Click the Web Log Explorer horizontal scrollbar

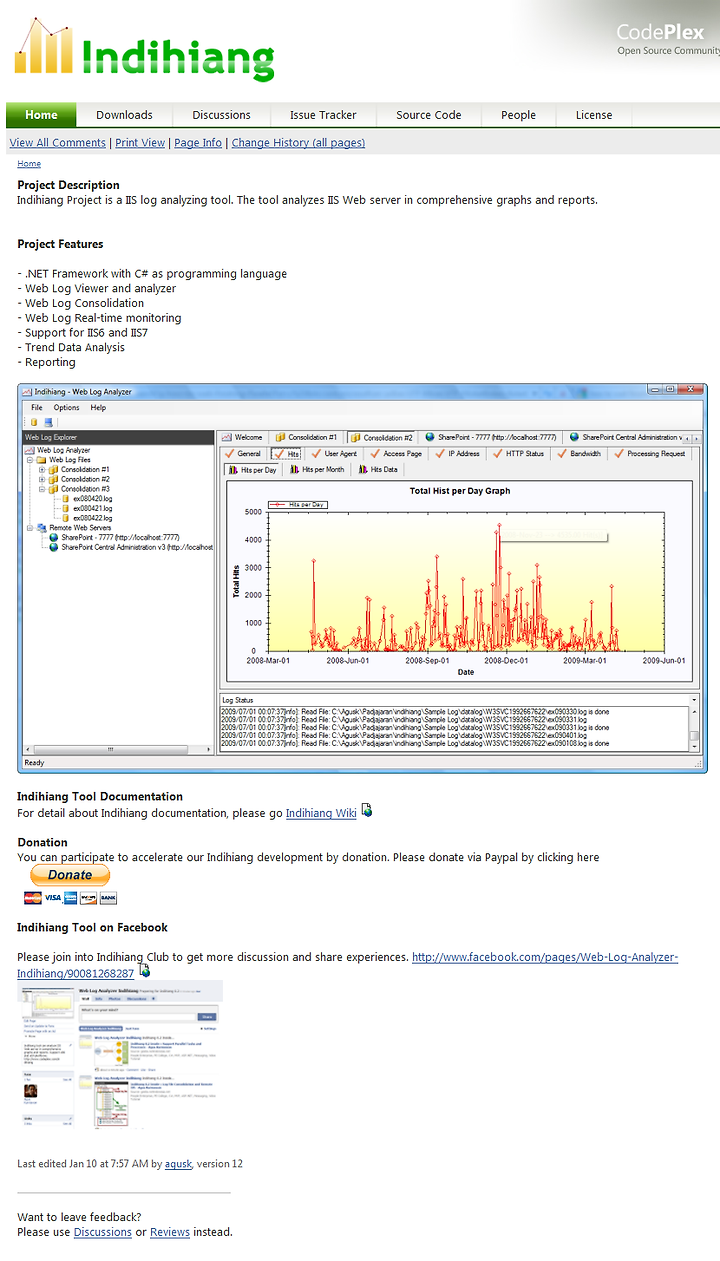coord(119,749)
